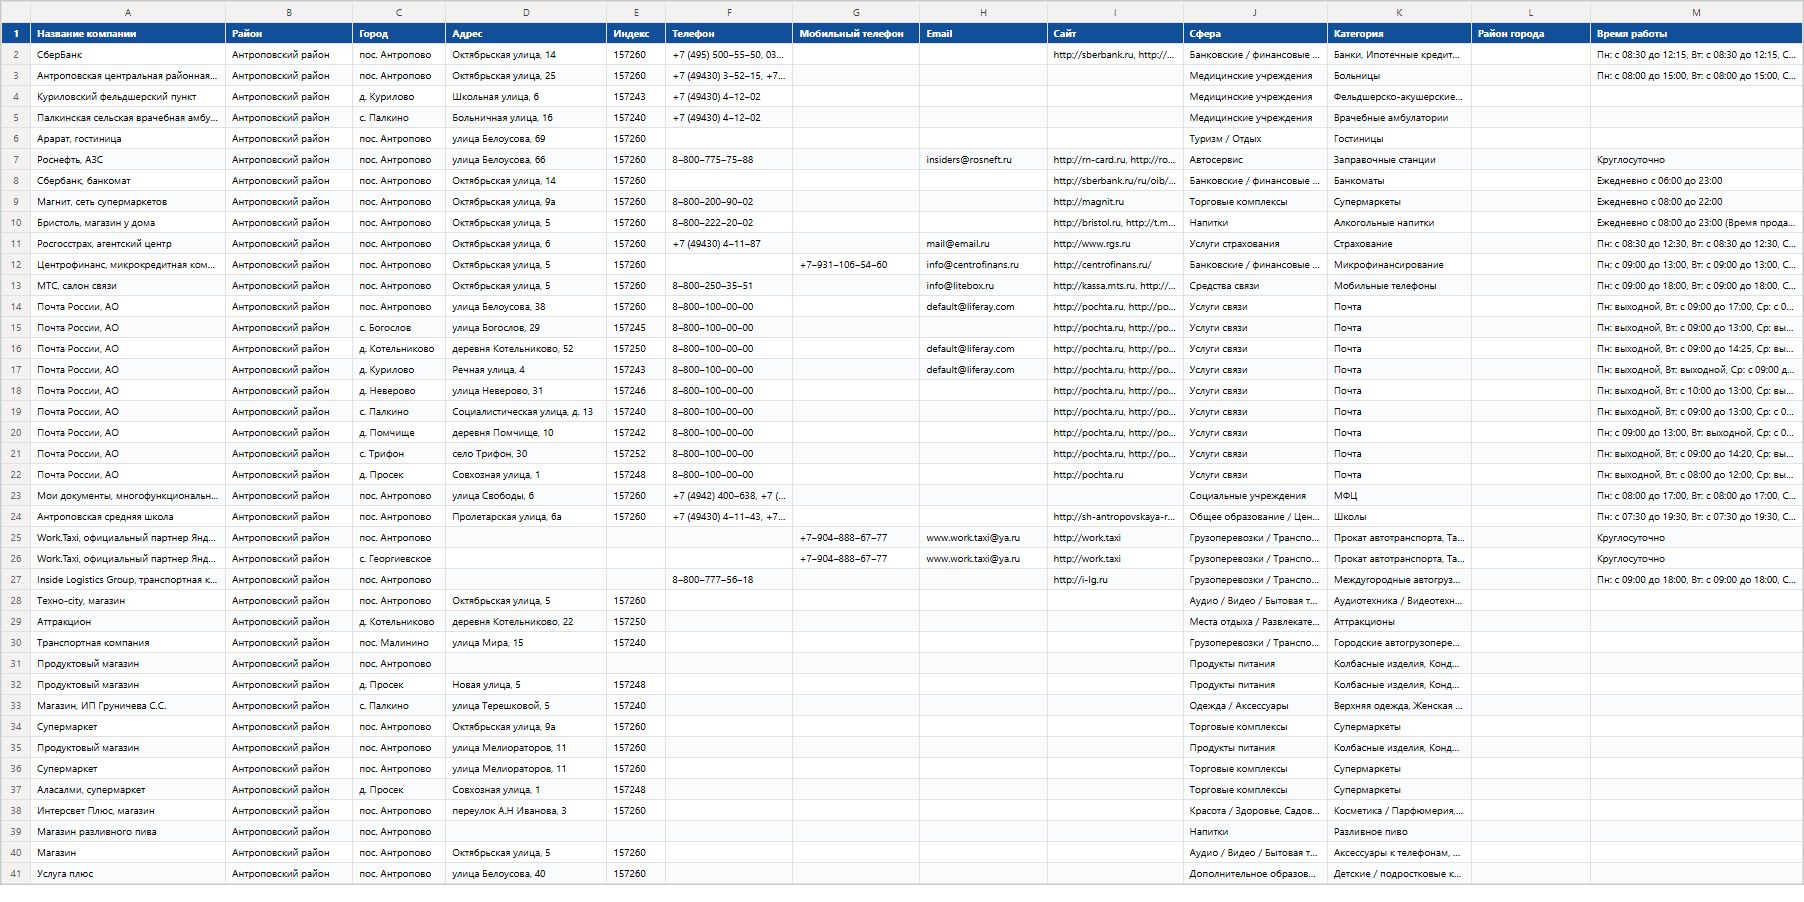The height and width of the screenshot is (902, 1804).
Task: Click the address 'переулок А.Н Иванова, 3'
Action: click(x=526, y=811)
